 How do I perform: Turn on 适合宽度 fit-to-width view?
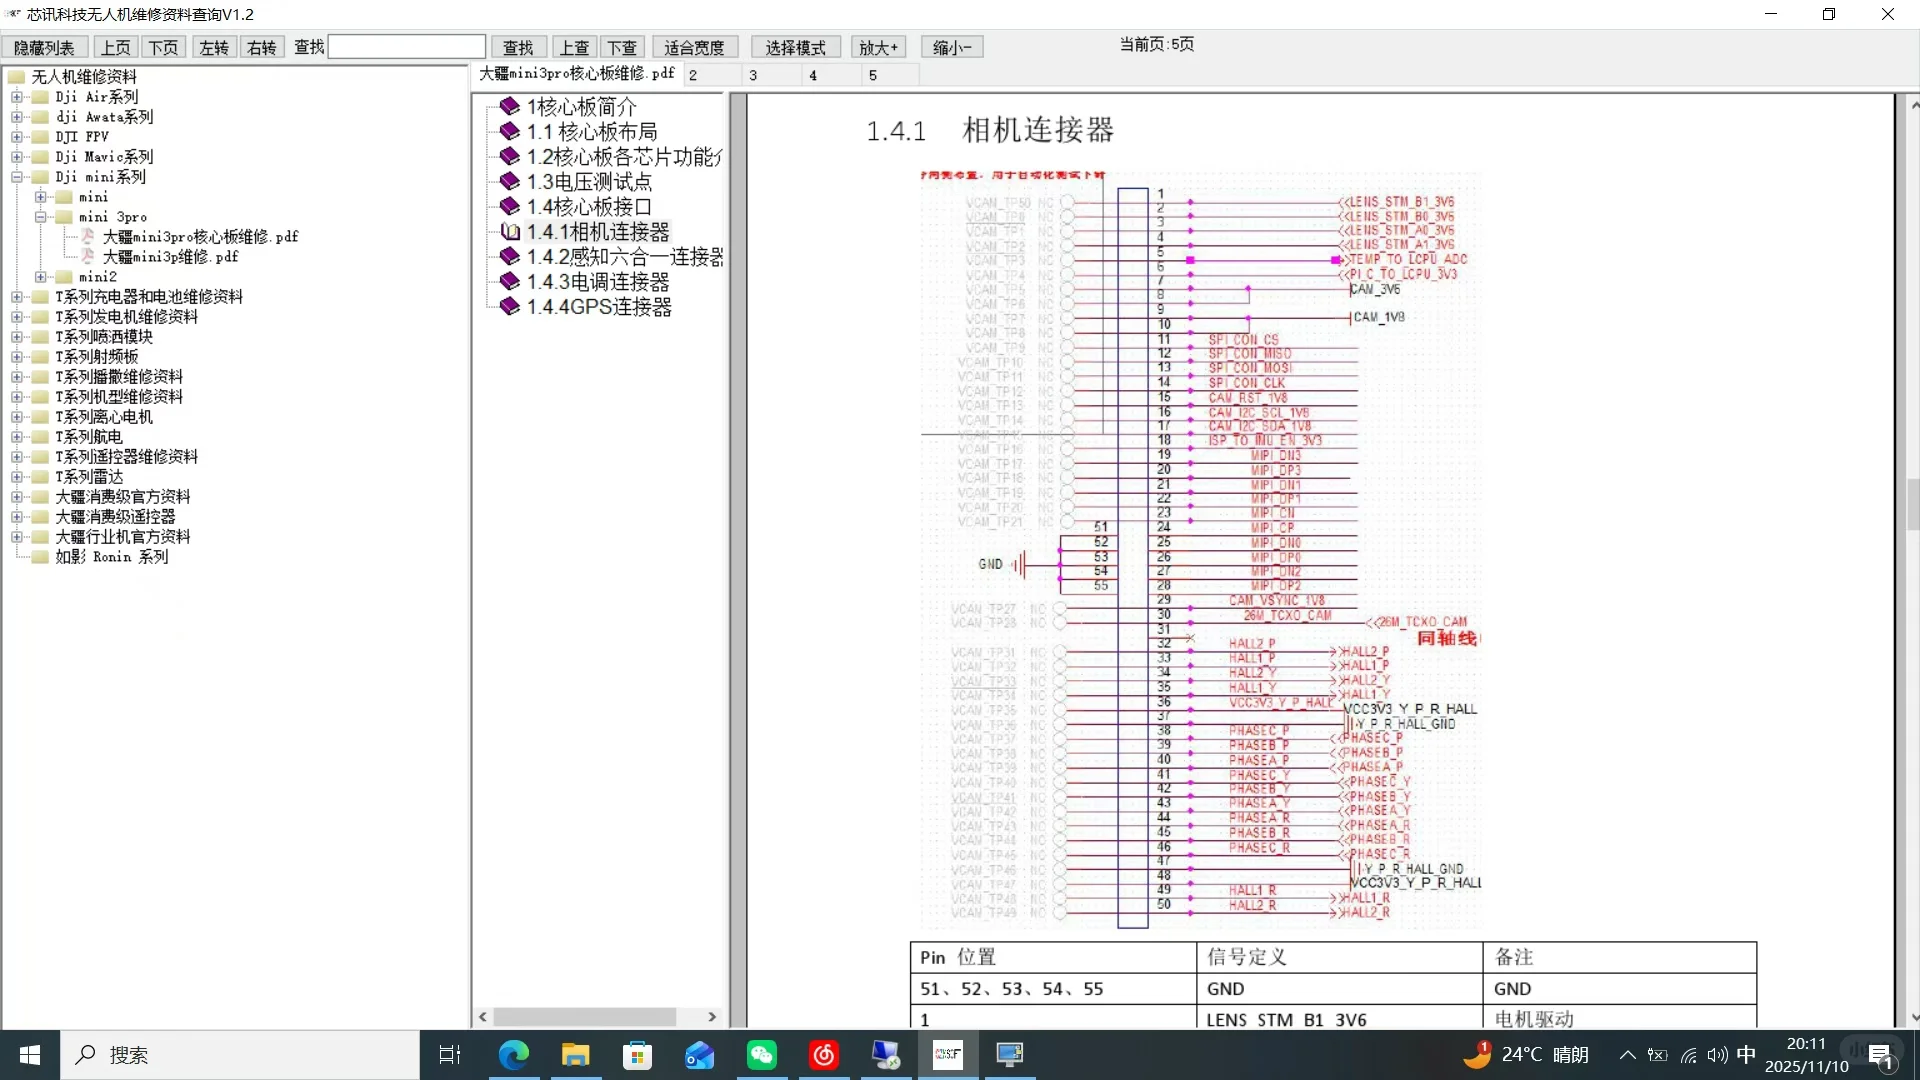click(x=694, y=47)
